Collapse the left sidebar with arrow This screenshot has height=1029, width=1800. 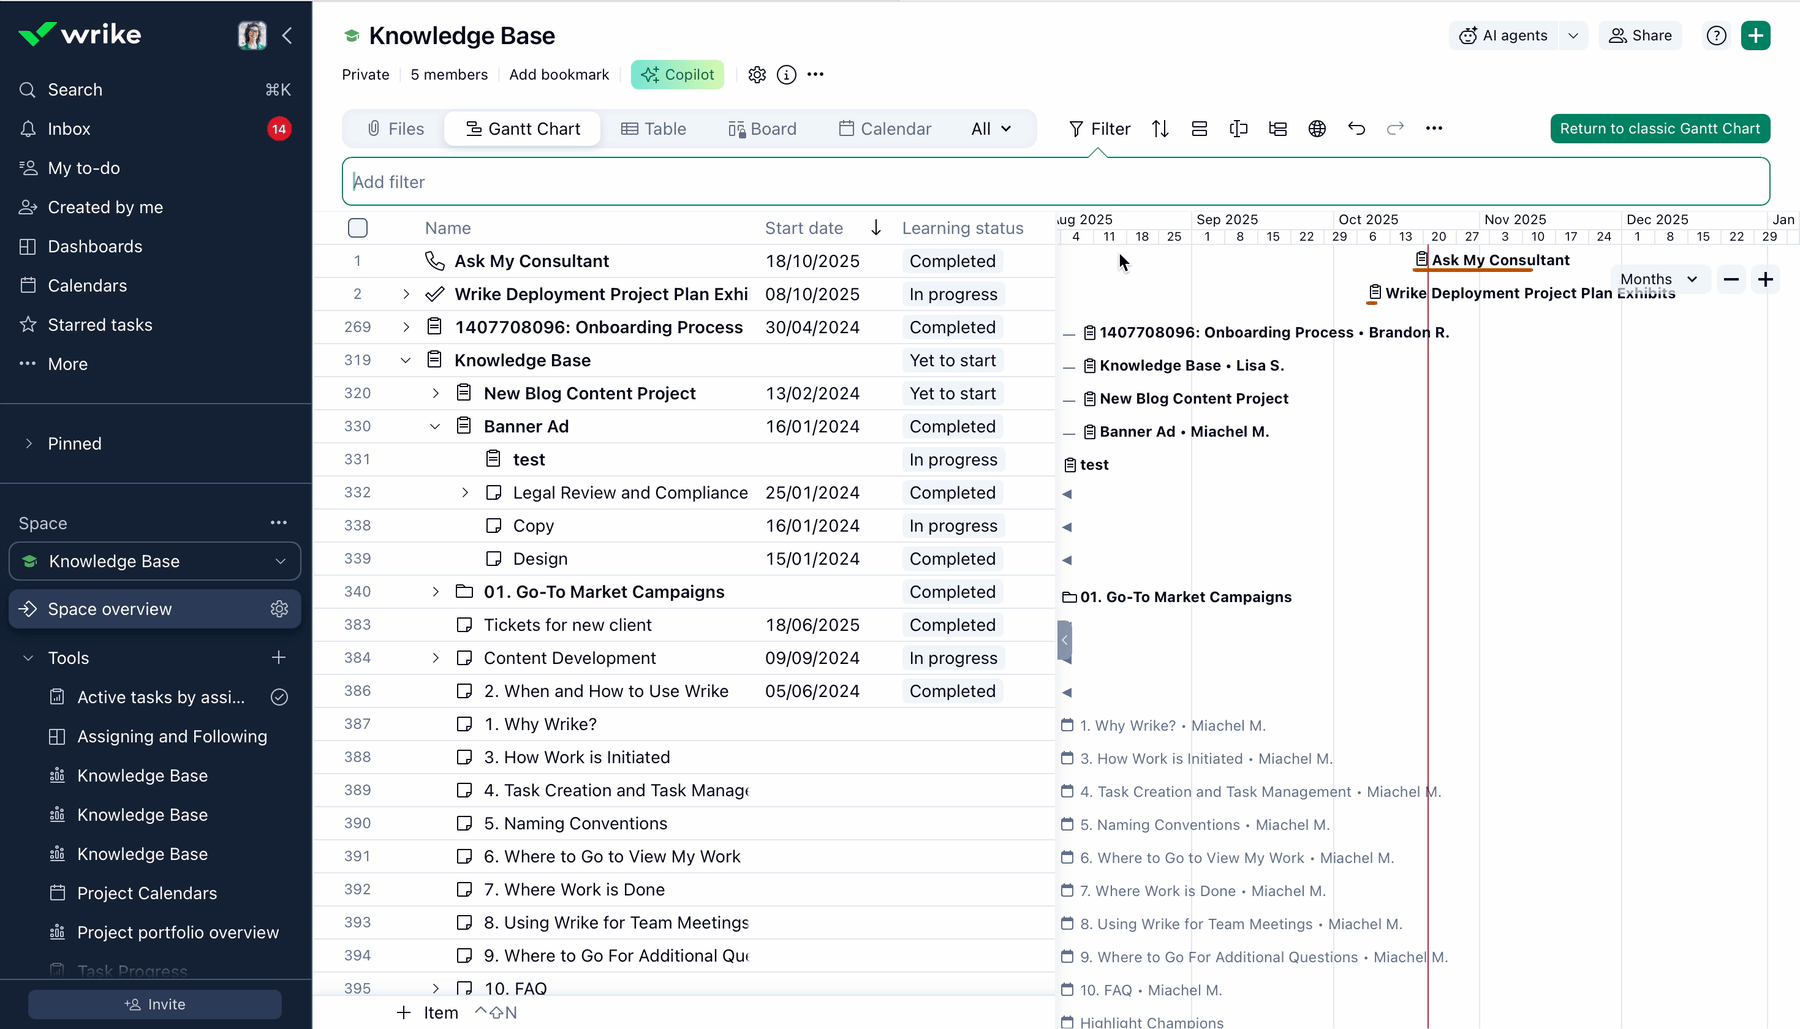click(288, 36)
